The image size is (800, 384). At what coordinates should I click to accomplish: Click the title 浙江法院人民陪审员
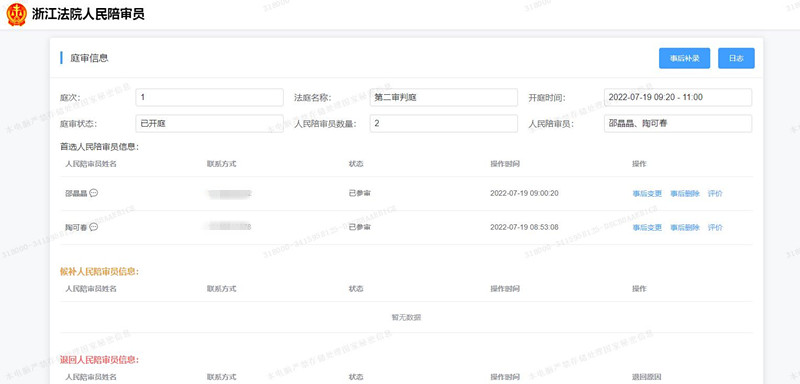click(x=88, y=14)
